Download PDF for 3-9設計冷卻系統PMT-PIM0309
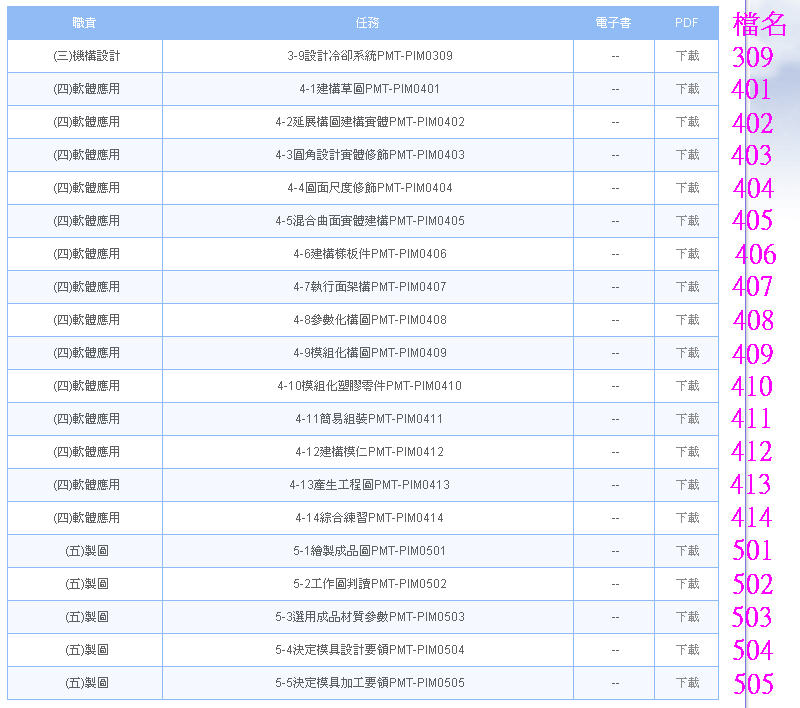Image resolution: width=800 pixels, height=708 pixels. [x=687, y=56]
